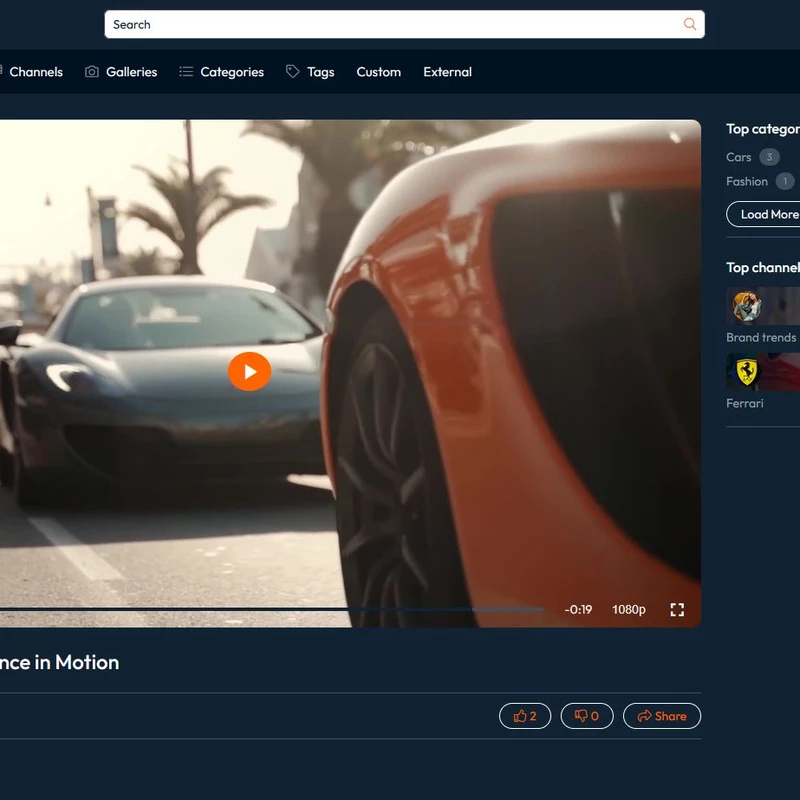This screenshot has width=800, height=800.
Task: Enter fullscreen mode on the video player
Action: coord(677,610)
